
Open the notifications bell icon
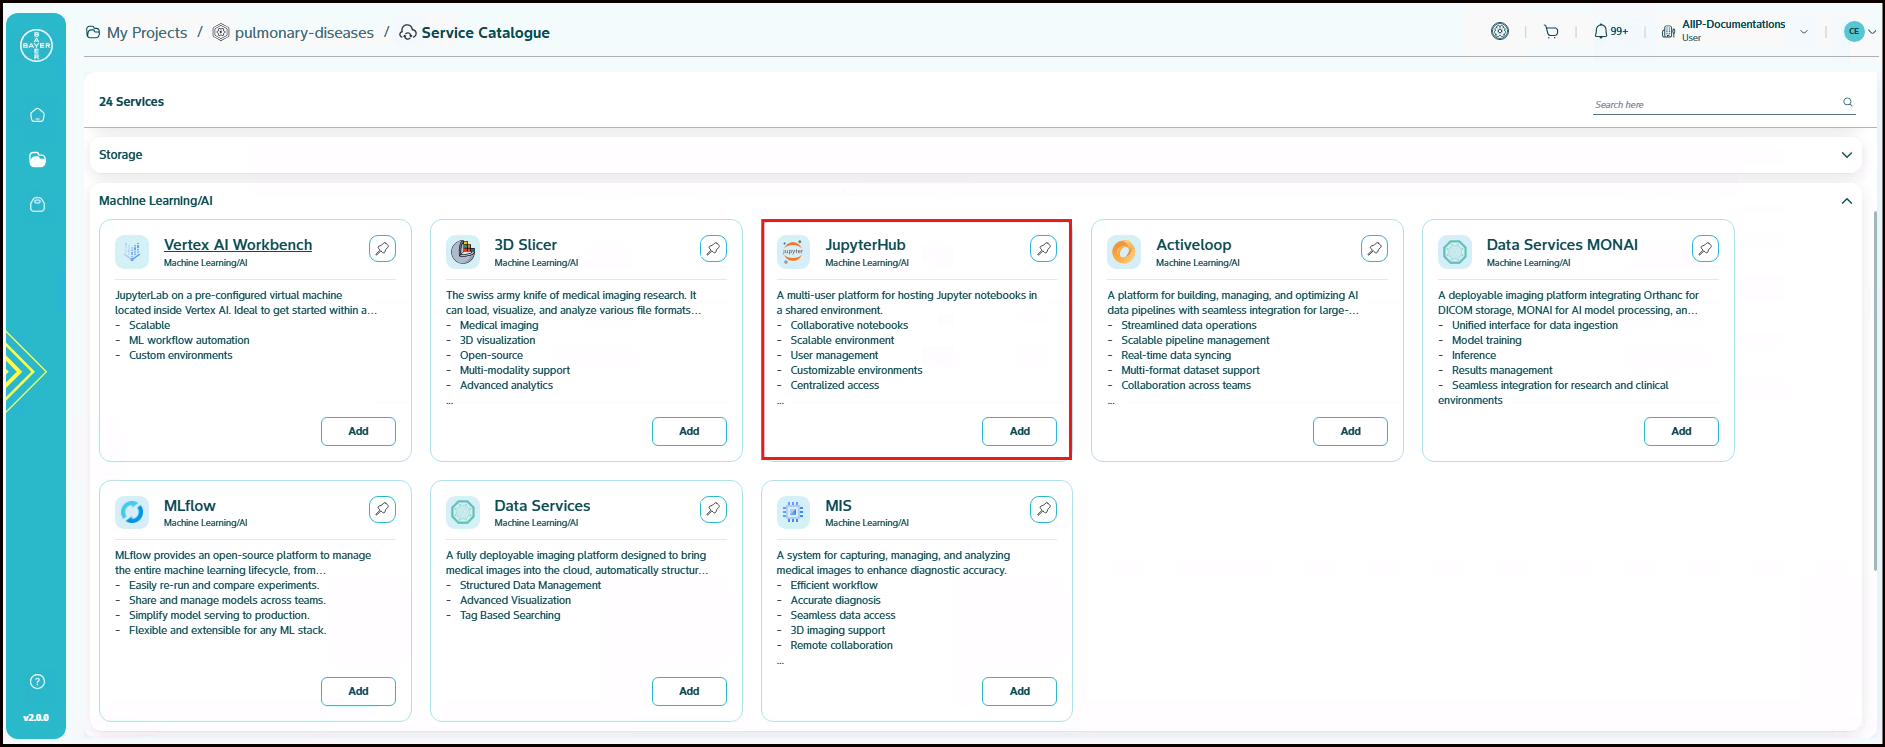(x=1601, y=32)
